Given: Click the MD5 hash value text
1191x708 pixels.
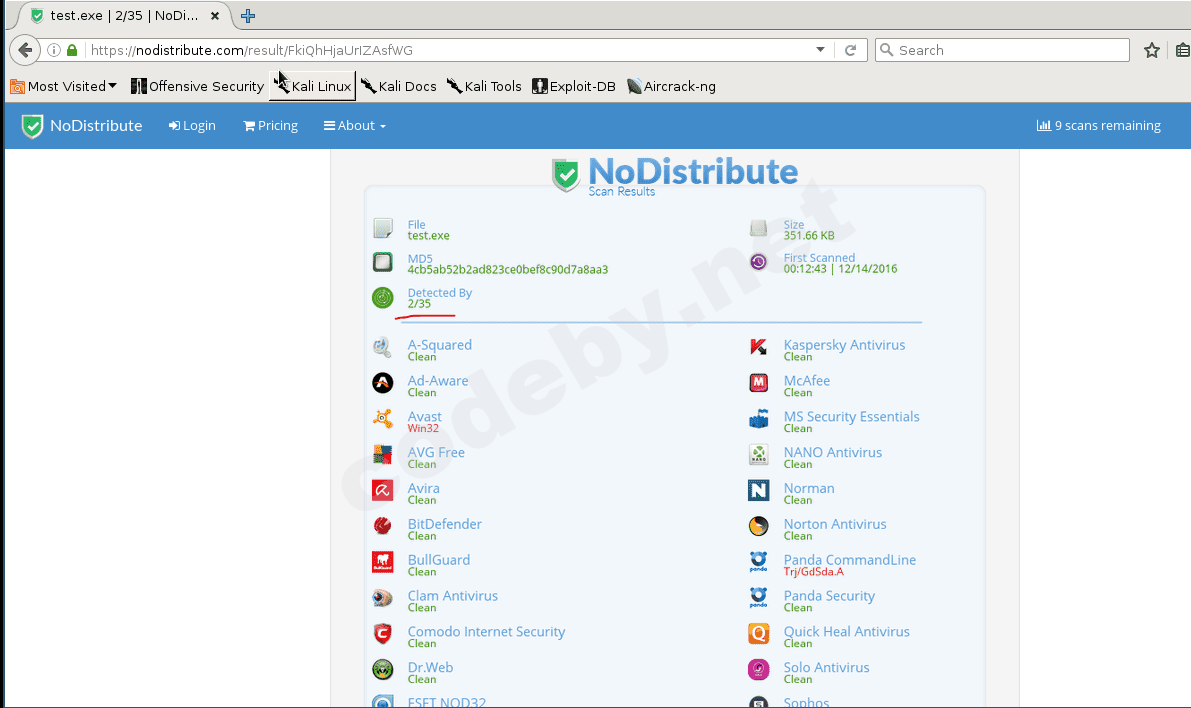Looking at the screenshot, I should pos(507,270).
